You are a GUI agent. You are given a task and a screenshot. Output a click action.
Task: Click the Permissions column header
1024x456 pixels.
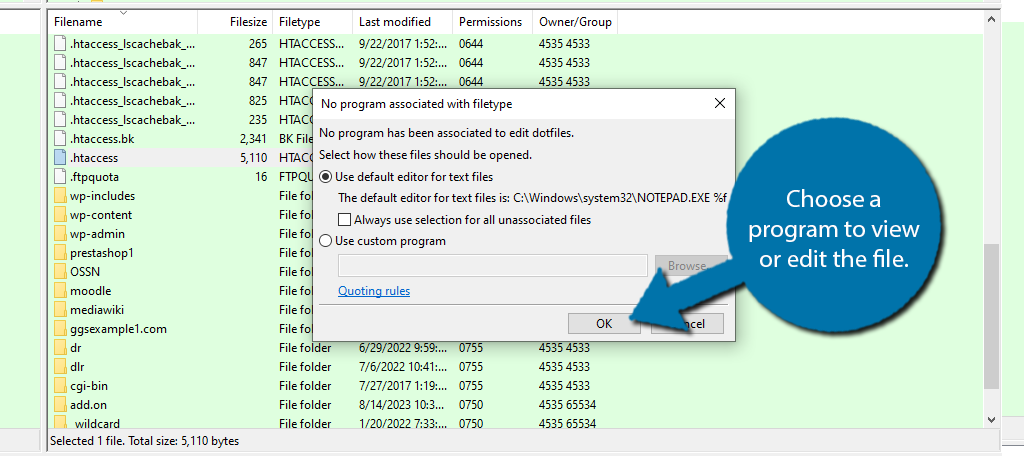490,21
